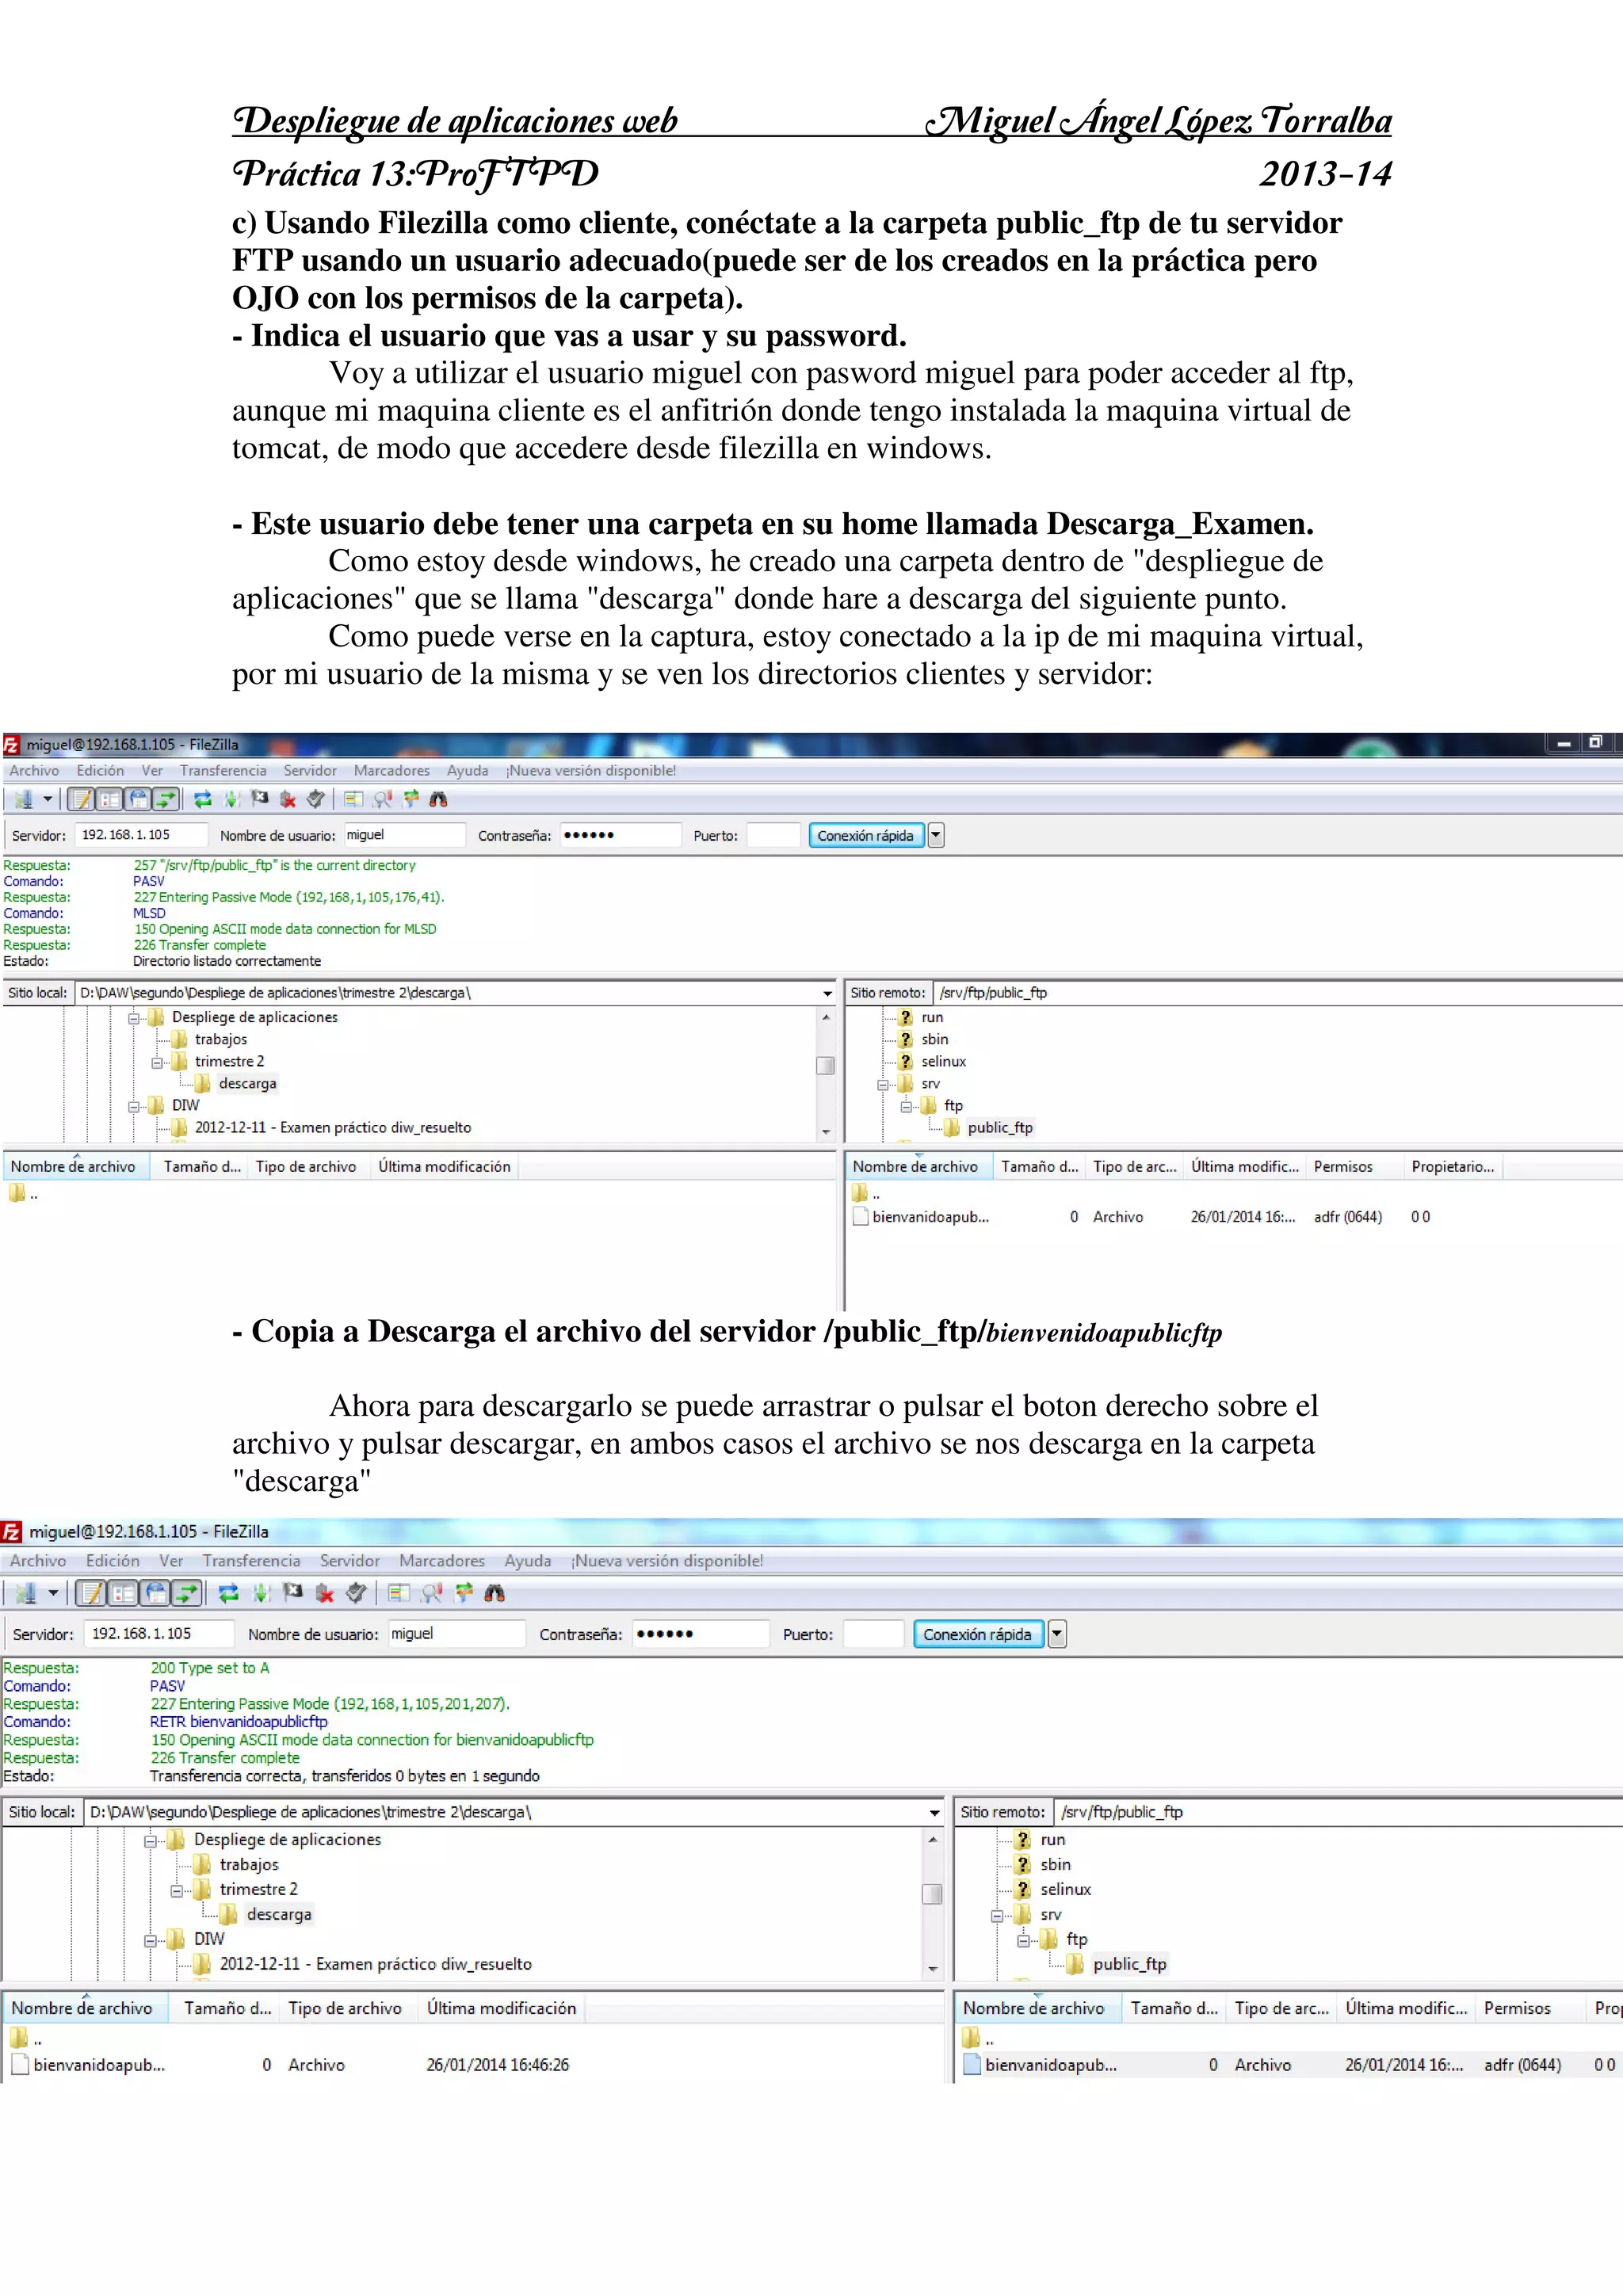Open quick-connect history arrow in upper FileZilla
The width and height of the screenshot is (1623, 2296).
(x=936, y=835)
